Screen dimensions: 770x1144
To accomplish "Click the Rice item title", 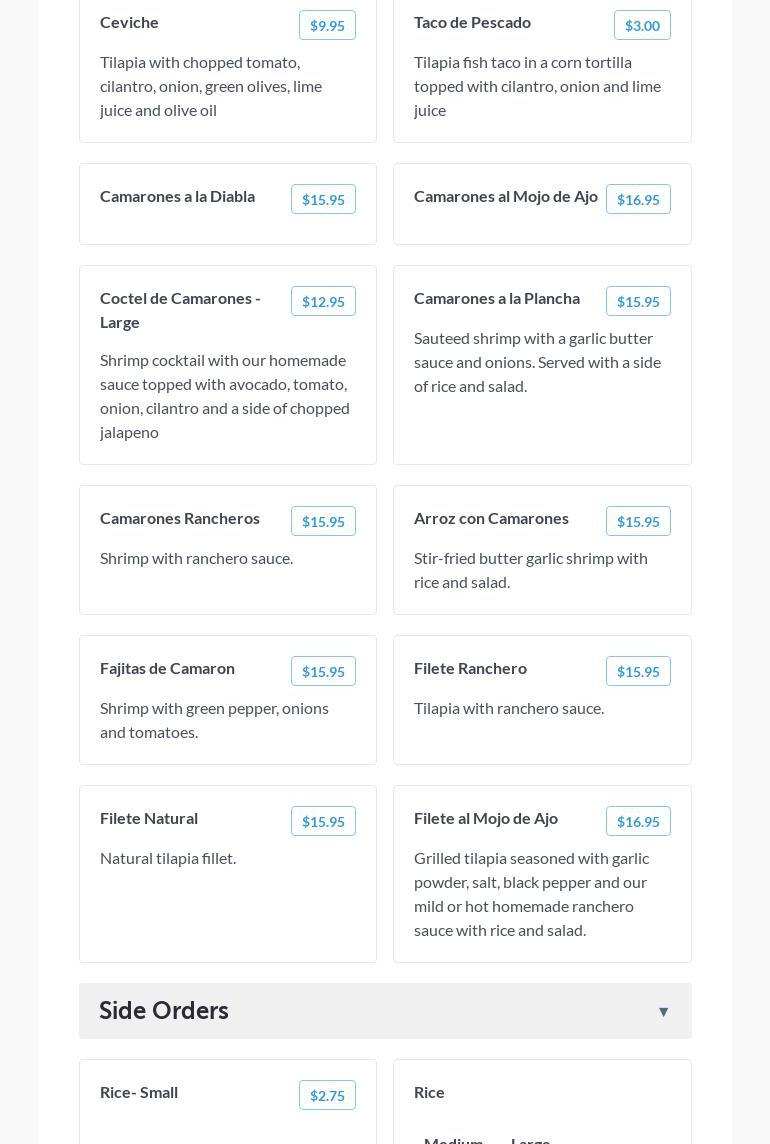I will (429, 1092).
